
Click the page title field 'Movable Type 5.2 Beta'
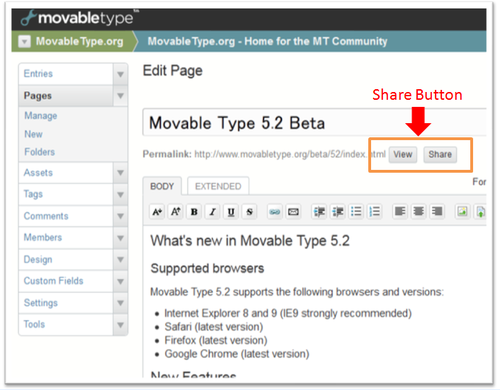tap(314, 122)
